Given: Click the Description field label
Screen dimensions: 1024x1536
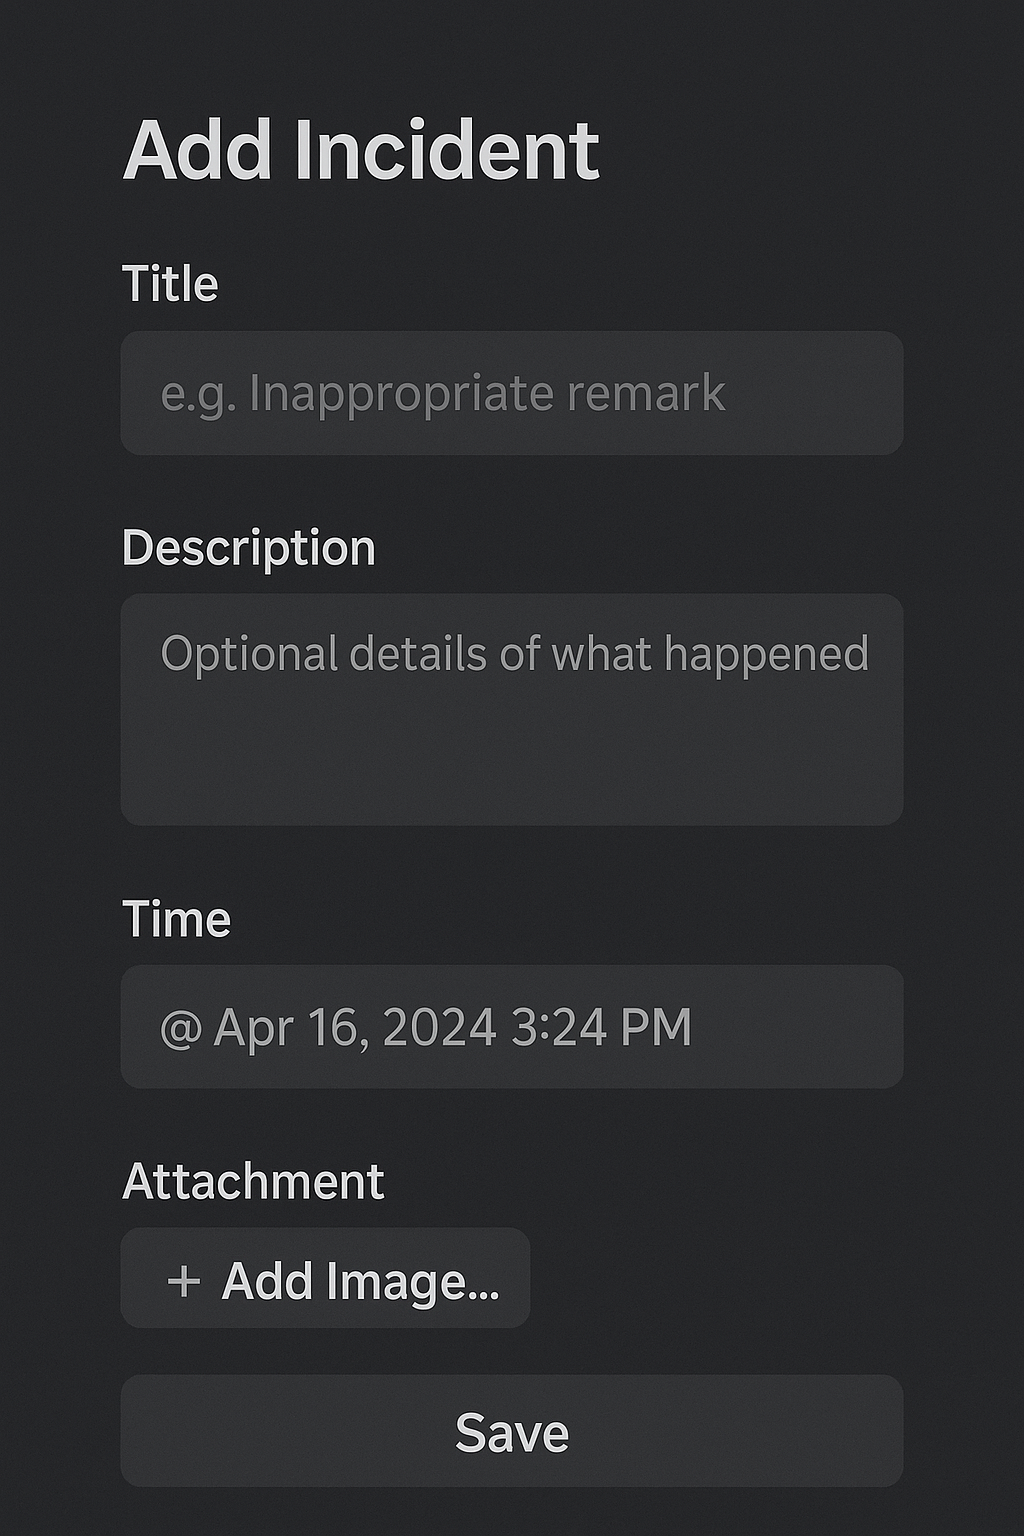Looking at the screenshot, I should pyautogui.click(x=249, y=548).
